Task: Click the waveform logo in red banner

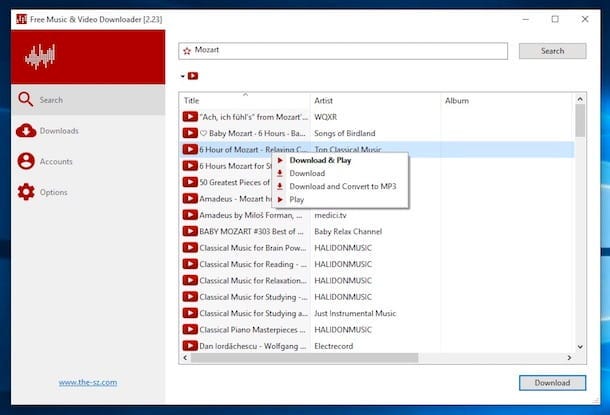Action: 40,57
